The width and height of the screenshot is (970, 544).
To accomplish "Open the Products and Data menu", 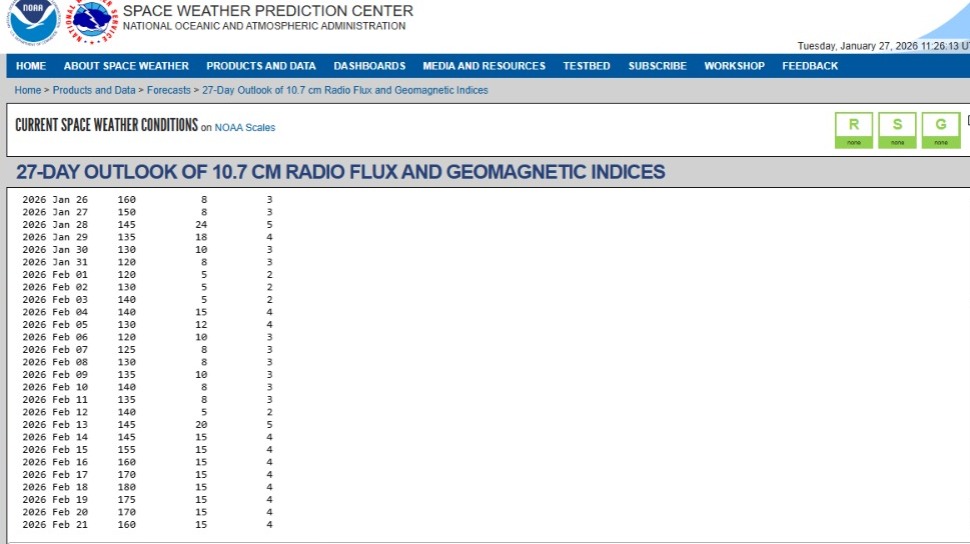I will (261, 66).
